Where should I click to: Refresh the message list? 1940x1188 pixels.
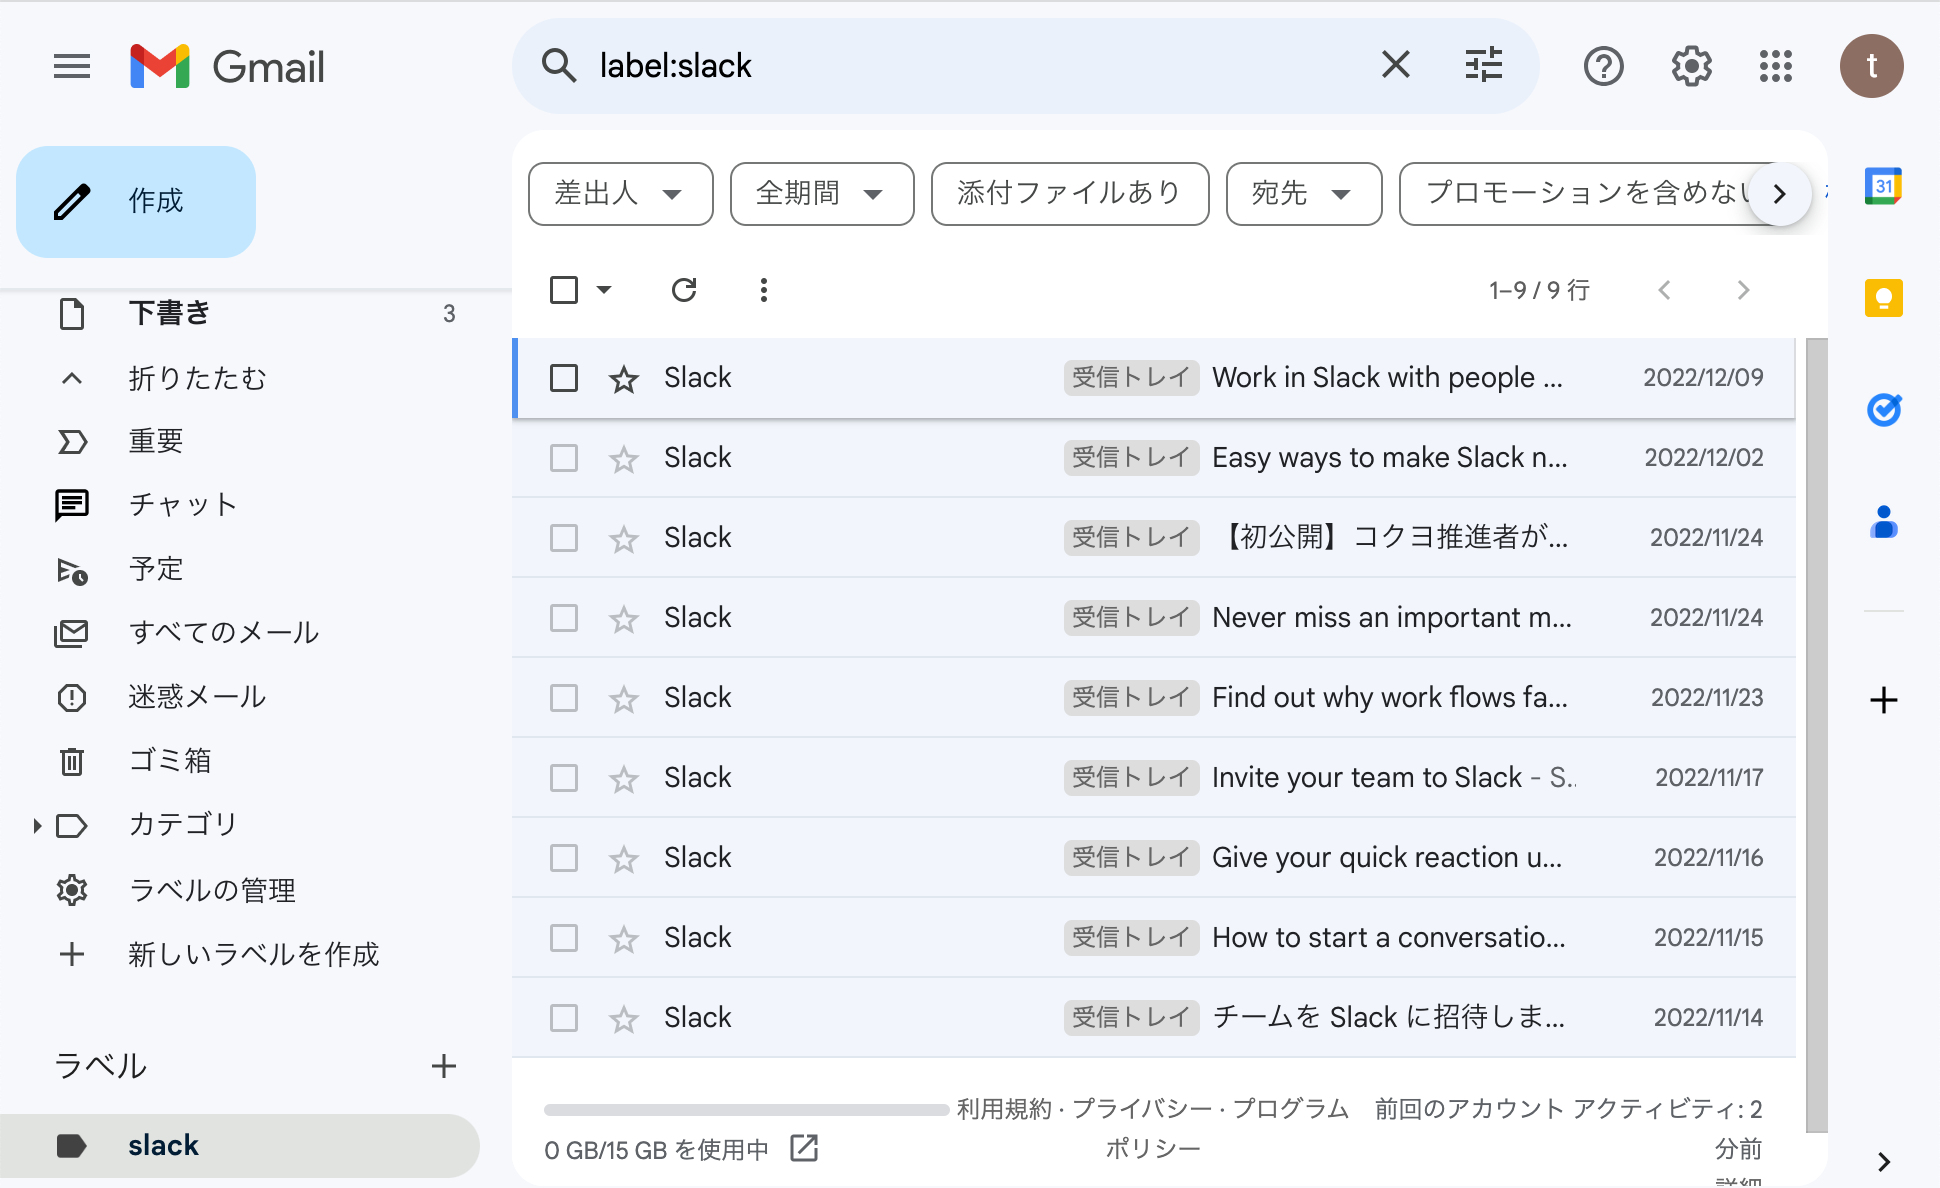coord(684,290)
